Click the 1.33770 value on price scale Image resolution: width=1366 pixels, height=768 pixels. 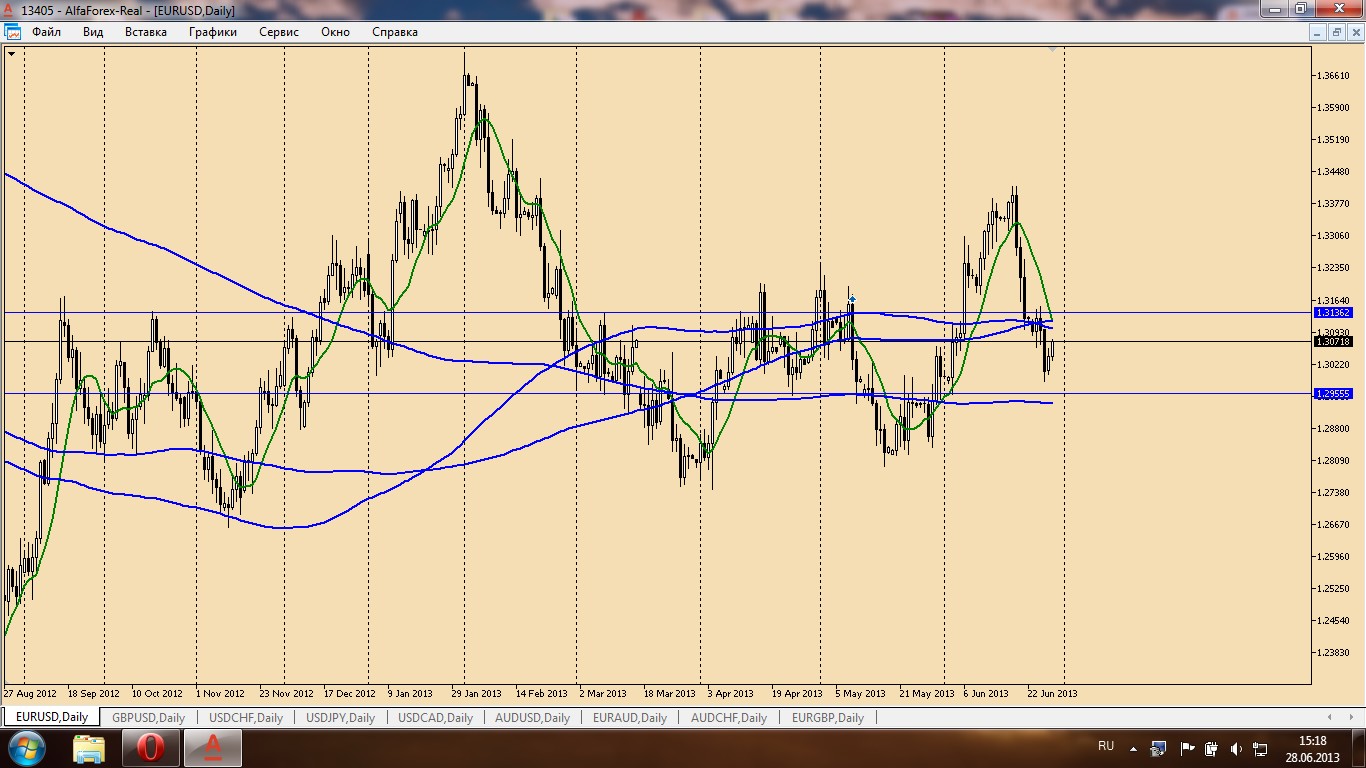coord(1335,203)
